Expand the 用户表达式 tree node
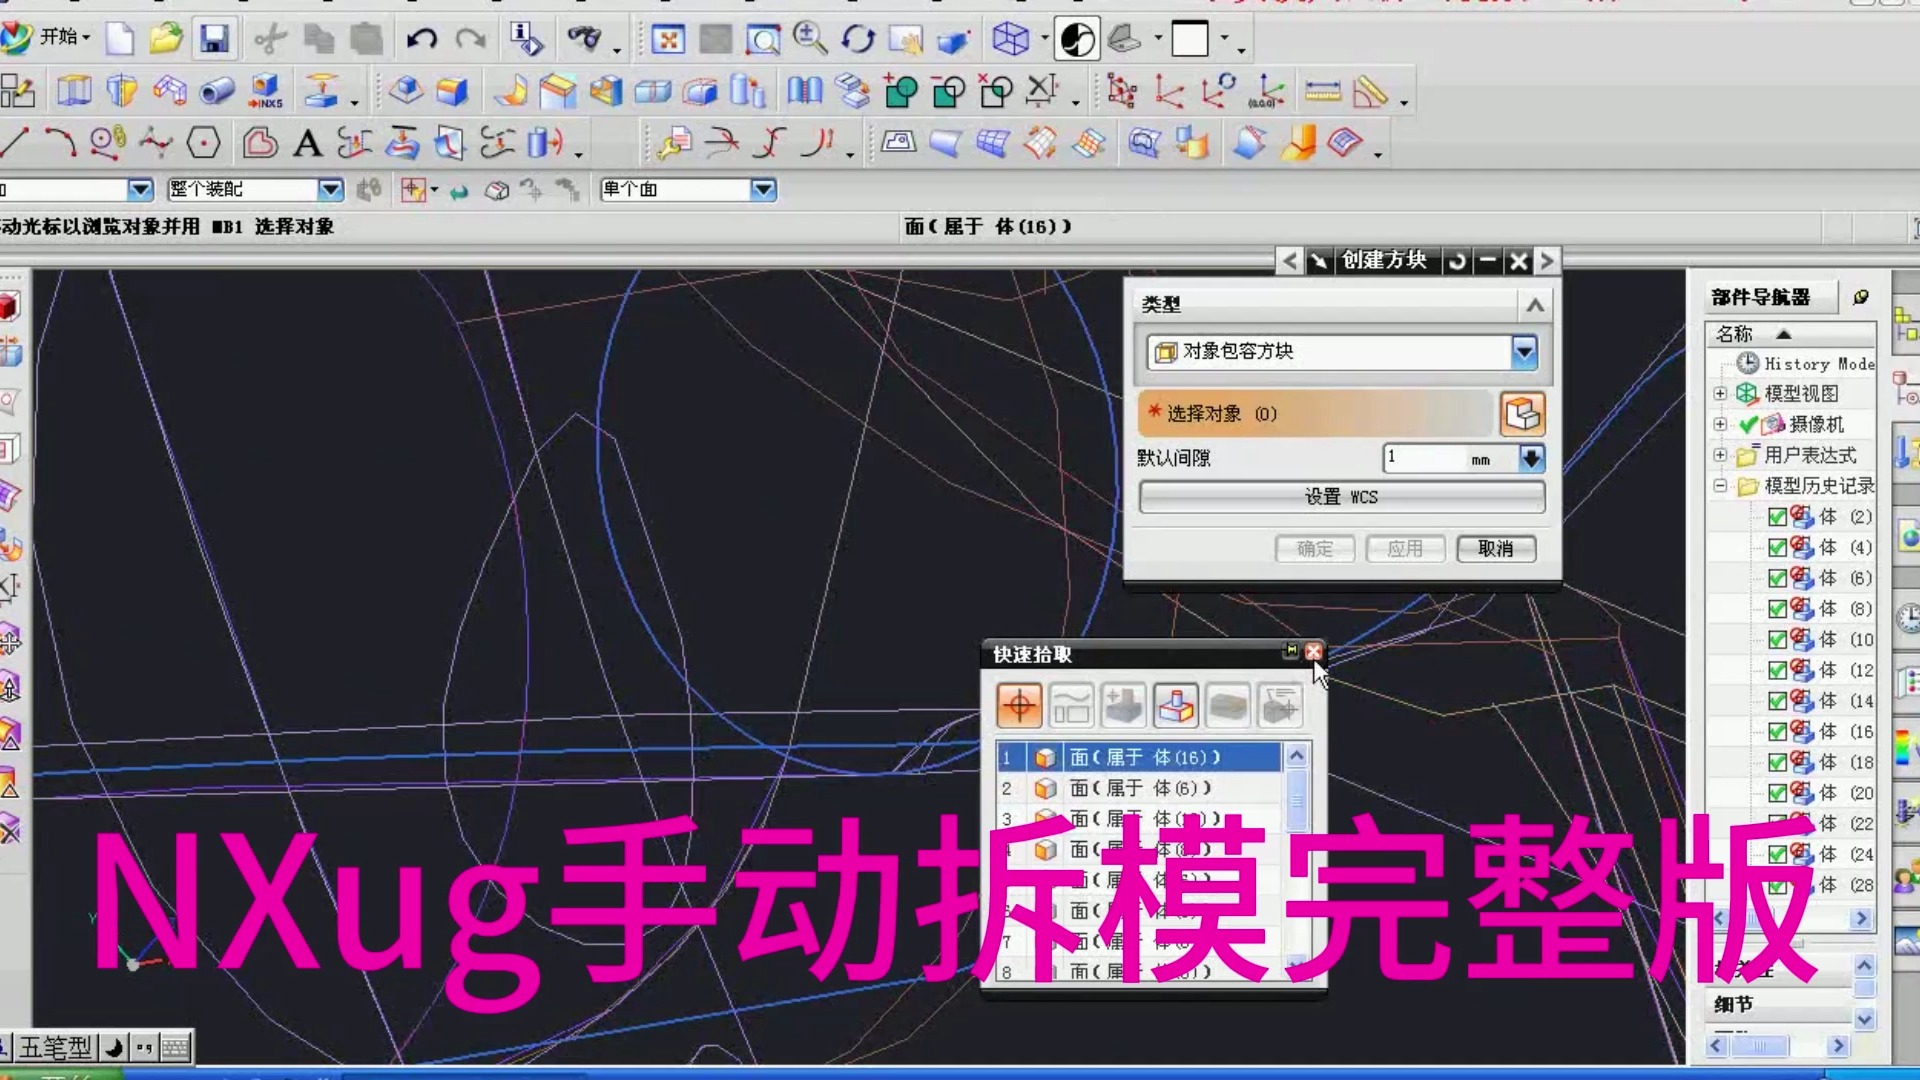Screen dimensions: 1920x1080 pyautogui.click(x=1720, y=455)
